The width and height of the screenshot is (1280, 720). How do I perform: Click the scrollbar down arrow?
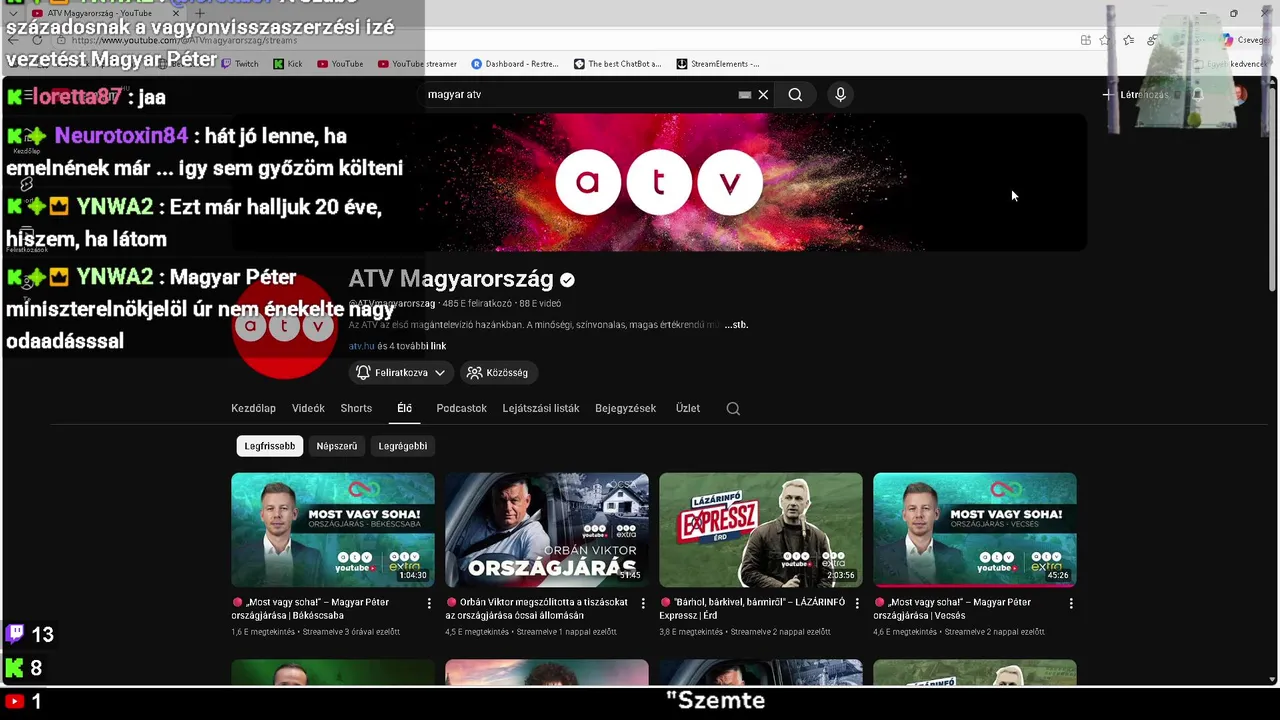point(1272,679)
